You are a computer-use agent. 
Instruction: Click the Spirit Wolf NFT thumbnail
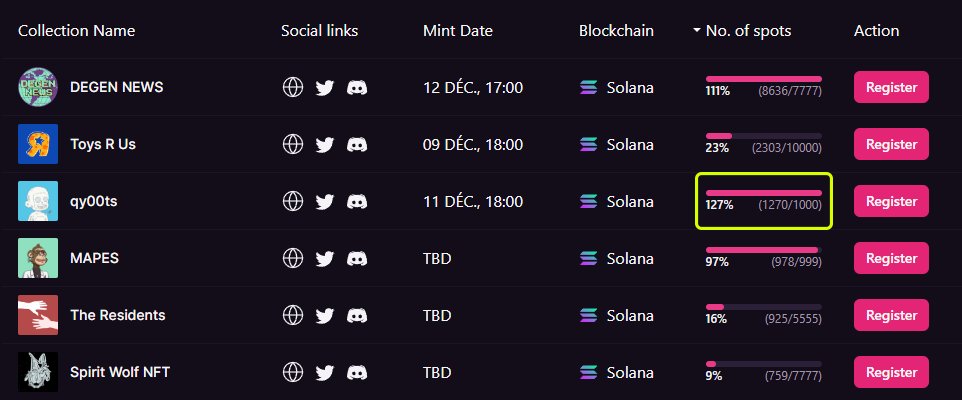tap(38, 372)
